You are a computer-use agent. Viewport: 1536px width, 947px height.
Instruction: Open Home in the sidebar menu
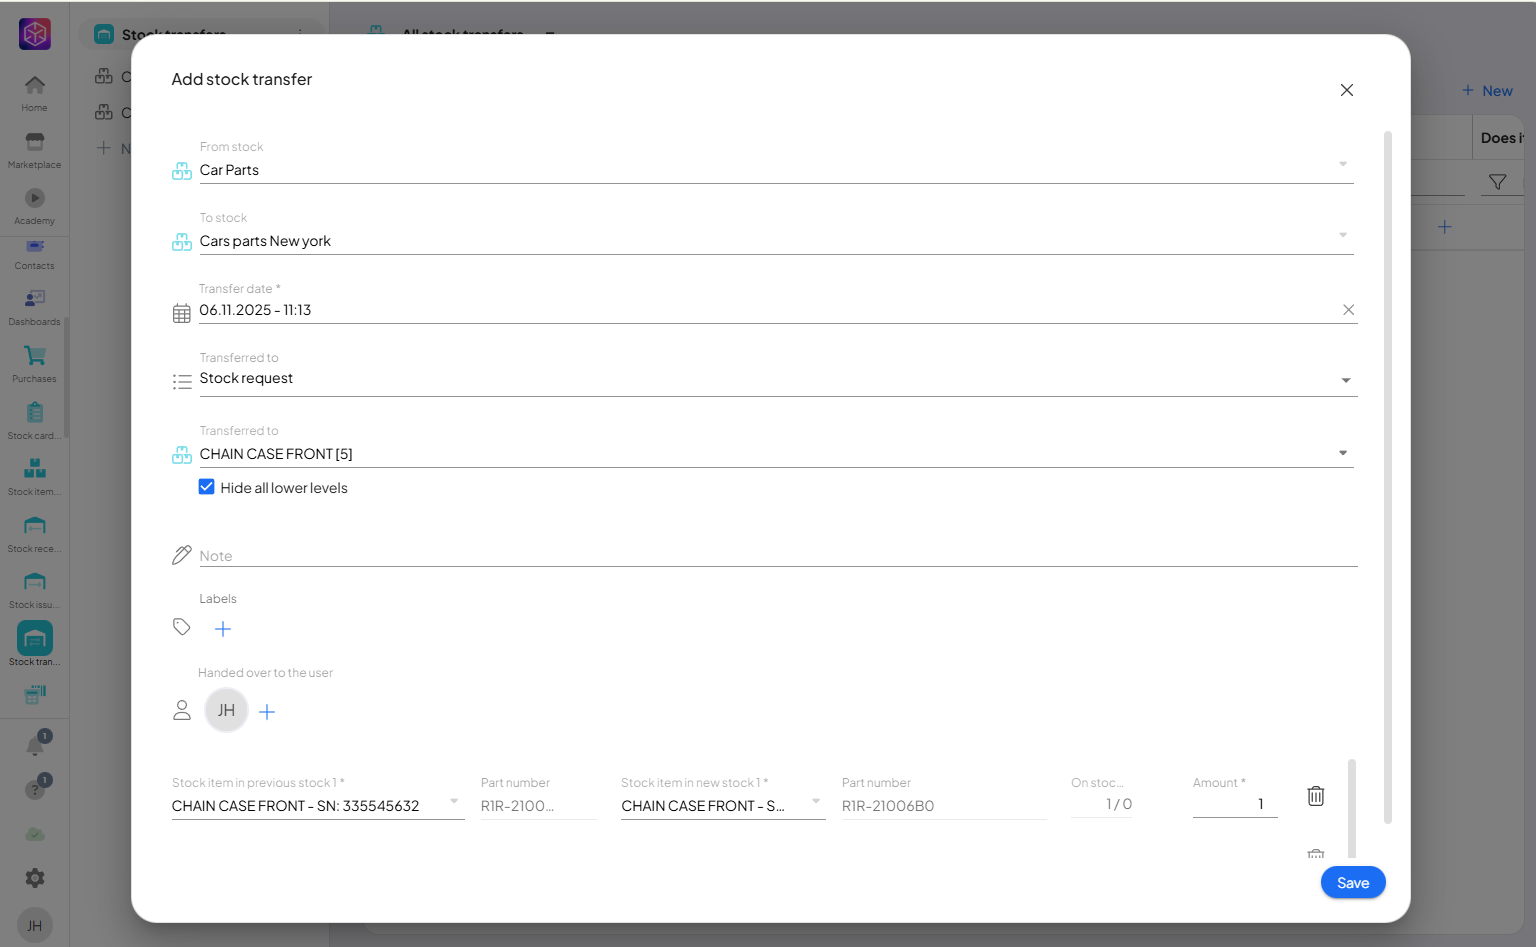pyautogui.click(x=34, y=92)
